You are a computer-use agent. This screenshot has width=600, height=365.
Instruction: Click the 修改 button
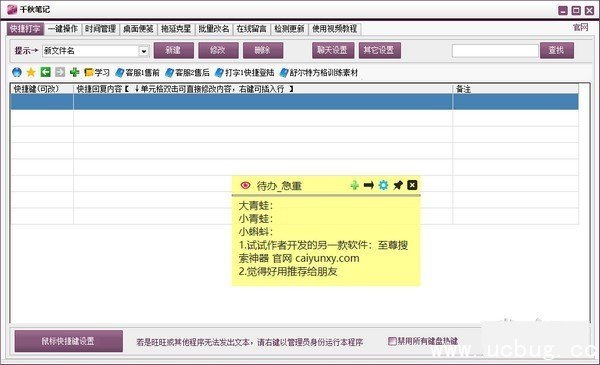(x=218, y=50)
